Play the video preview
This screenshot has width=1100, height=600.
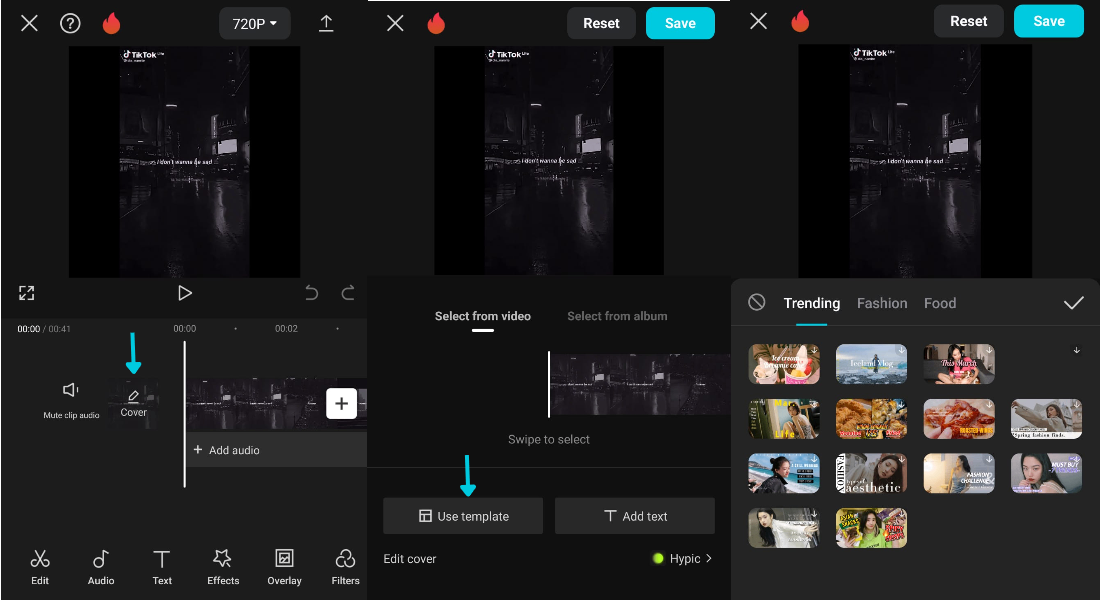[185, 293]
